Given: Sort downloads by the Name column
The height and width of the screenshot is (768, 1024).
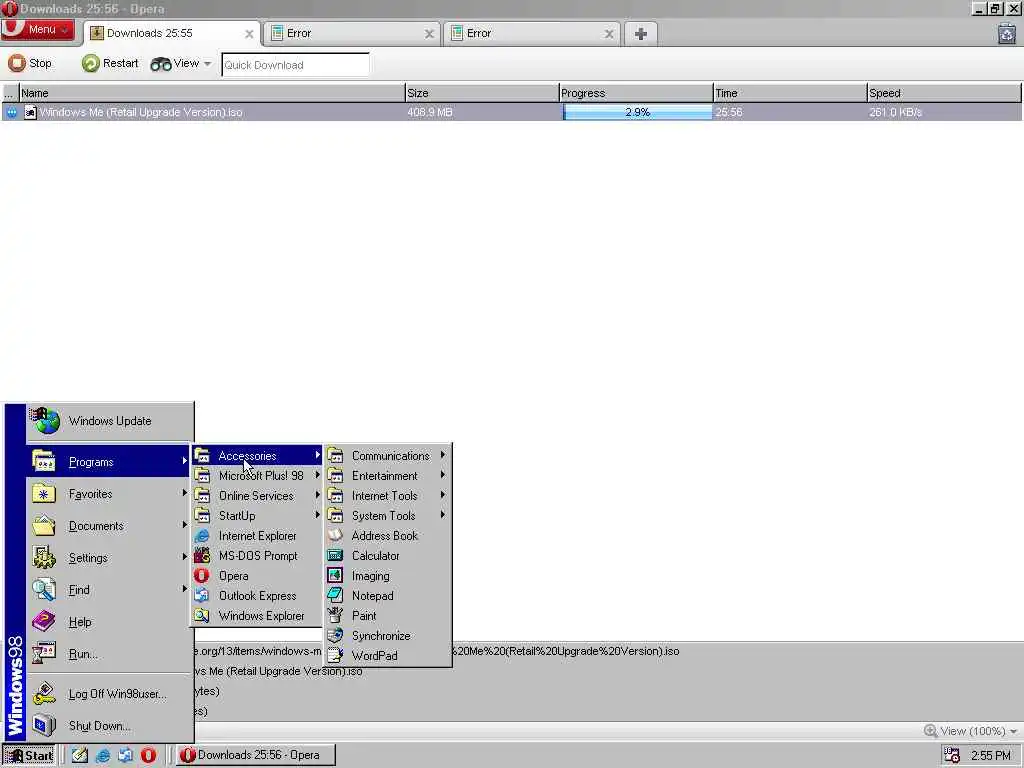Looking at the screenshot, I should [212, 93].
